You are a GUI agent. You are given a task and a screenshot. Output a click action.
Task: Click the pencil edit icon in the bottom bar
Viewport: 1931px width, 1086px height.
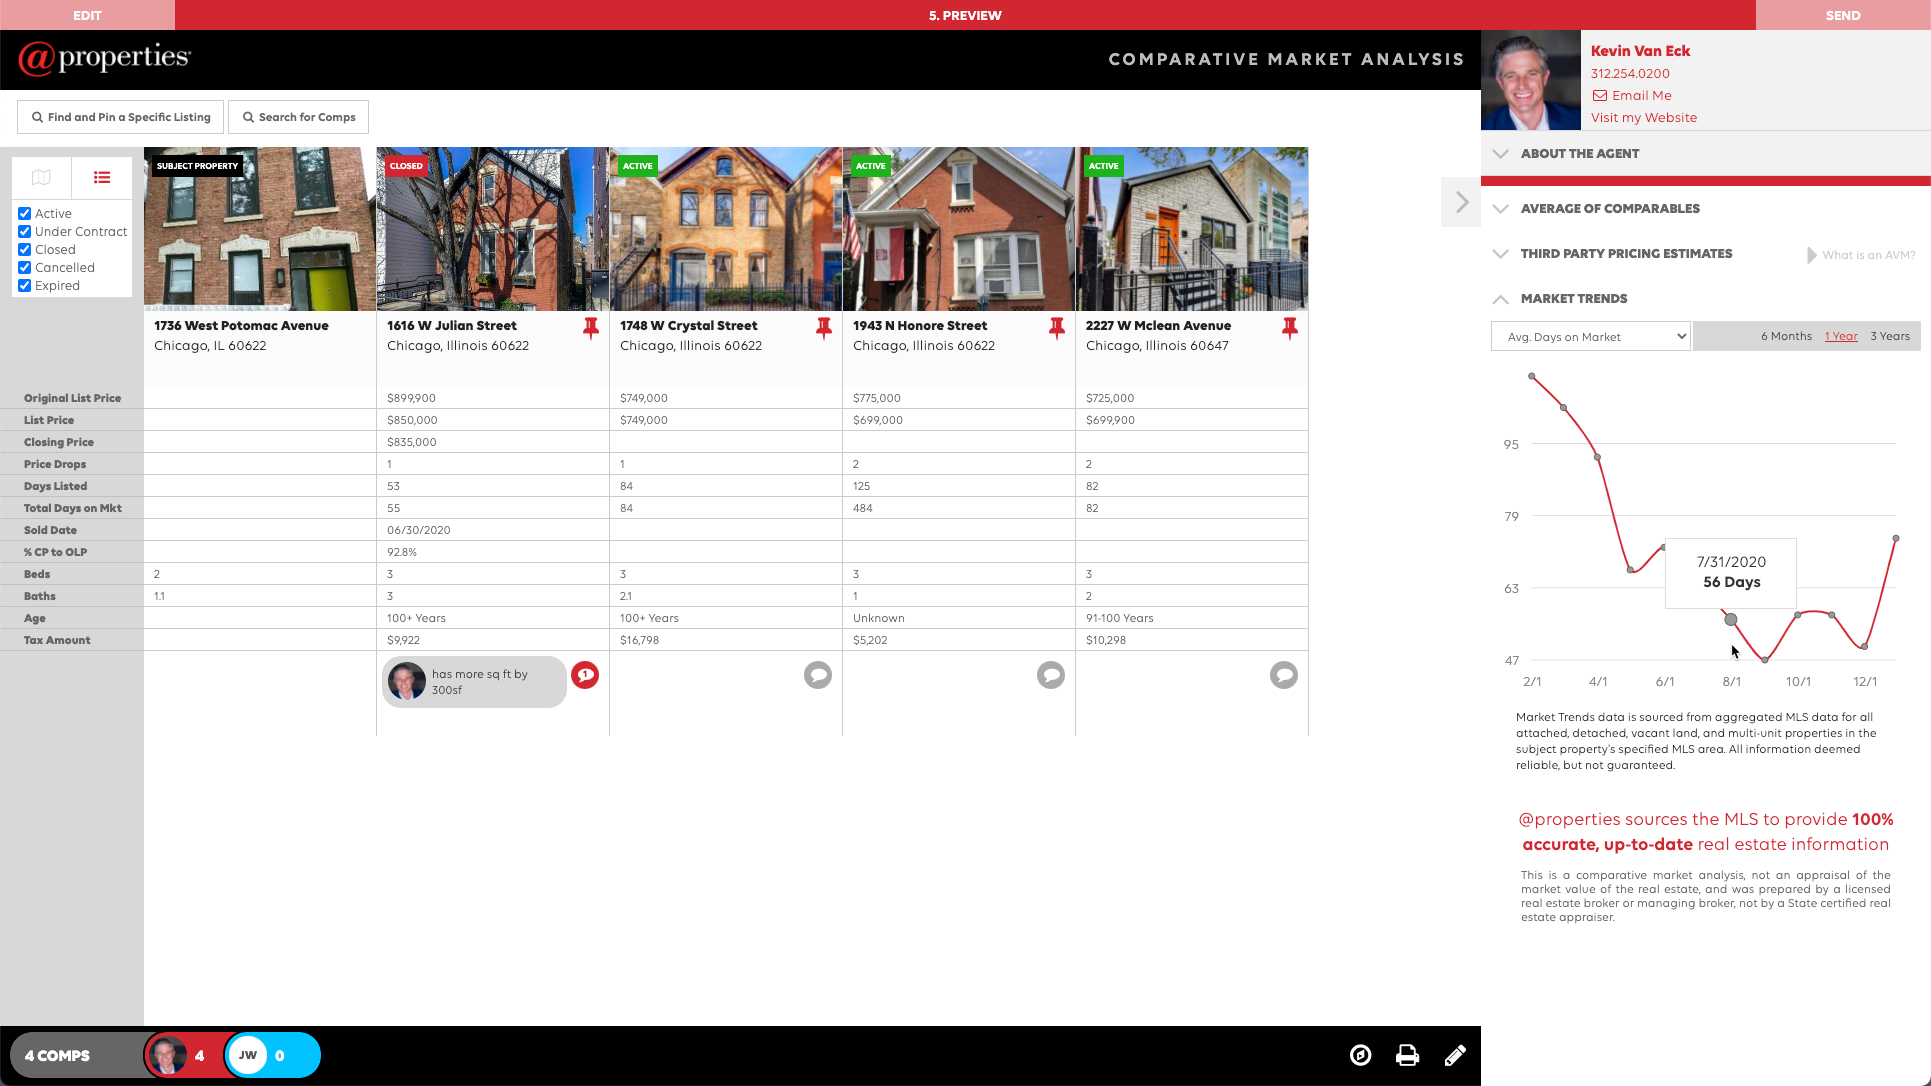tap(1455, 1055)
